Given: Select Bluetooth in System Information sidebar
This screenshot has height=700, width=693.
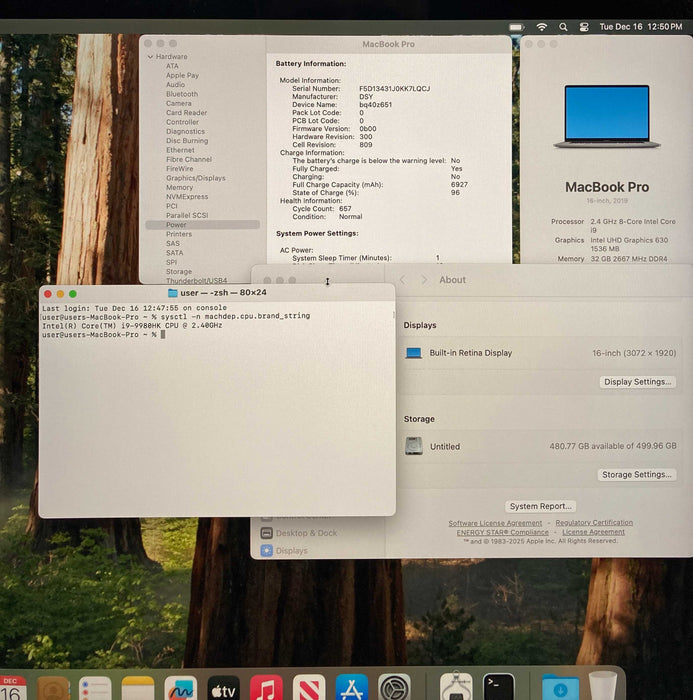Looking at the screenshot, I should [182, 94].
